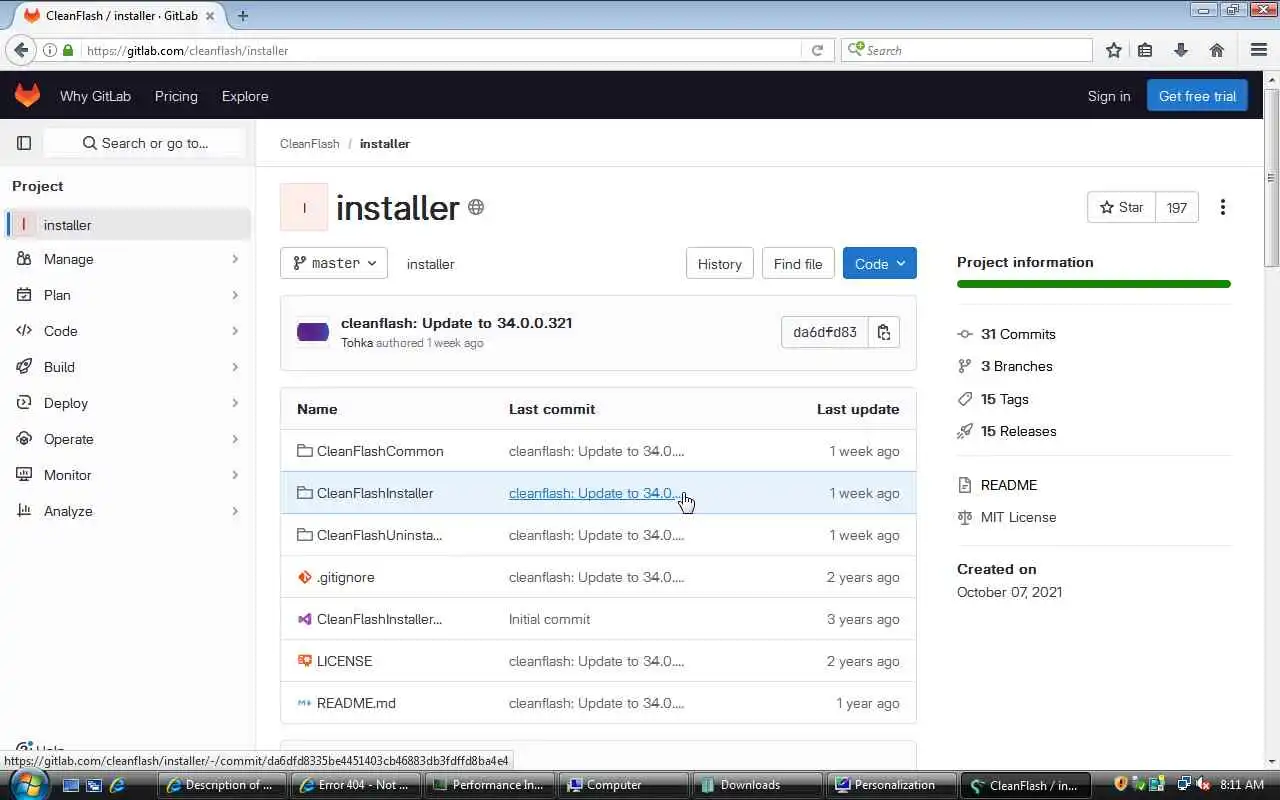1280x800 pixels.
Task: Click the public visibility globe icon
Action: 476,207
